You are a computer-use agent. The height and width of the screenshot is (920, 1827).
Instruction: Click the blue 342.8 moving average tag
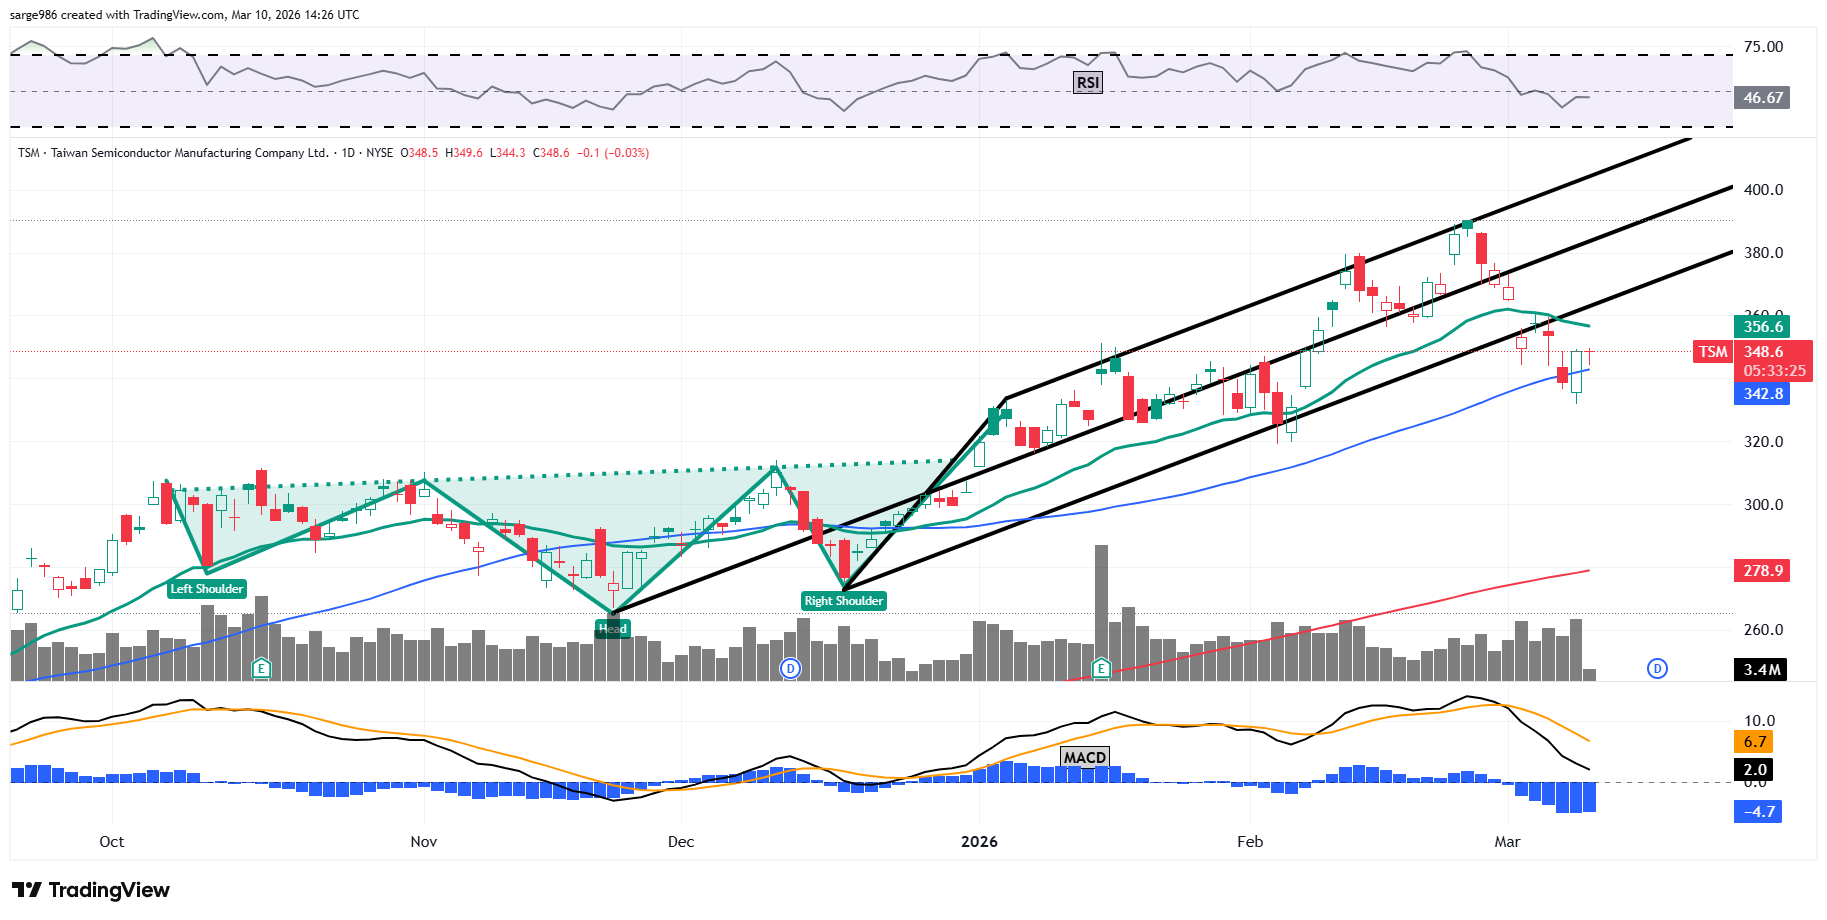[x=1762, y=394]
